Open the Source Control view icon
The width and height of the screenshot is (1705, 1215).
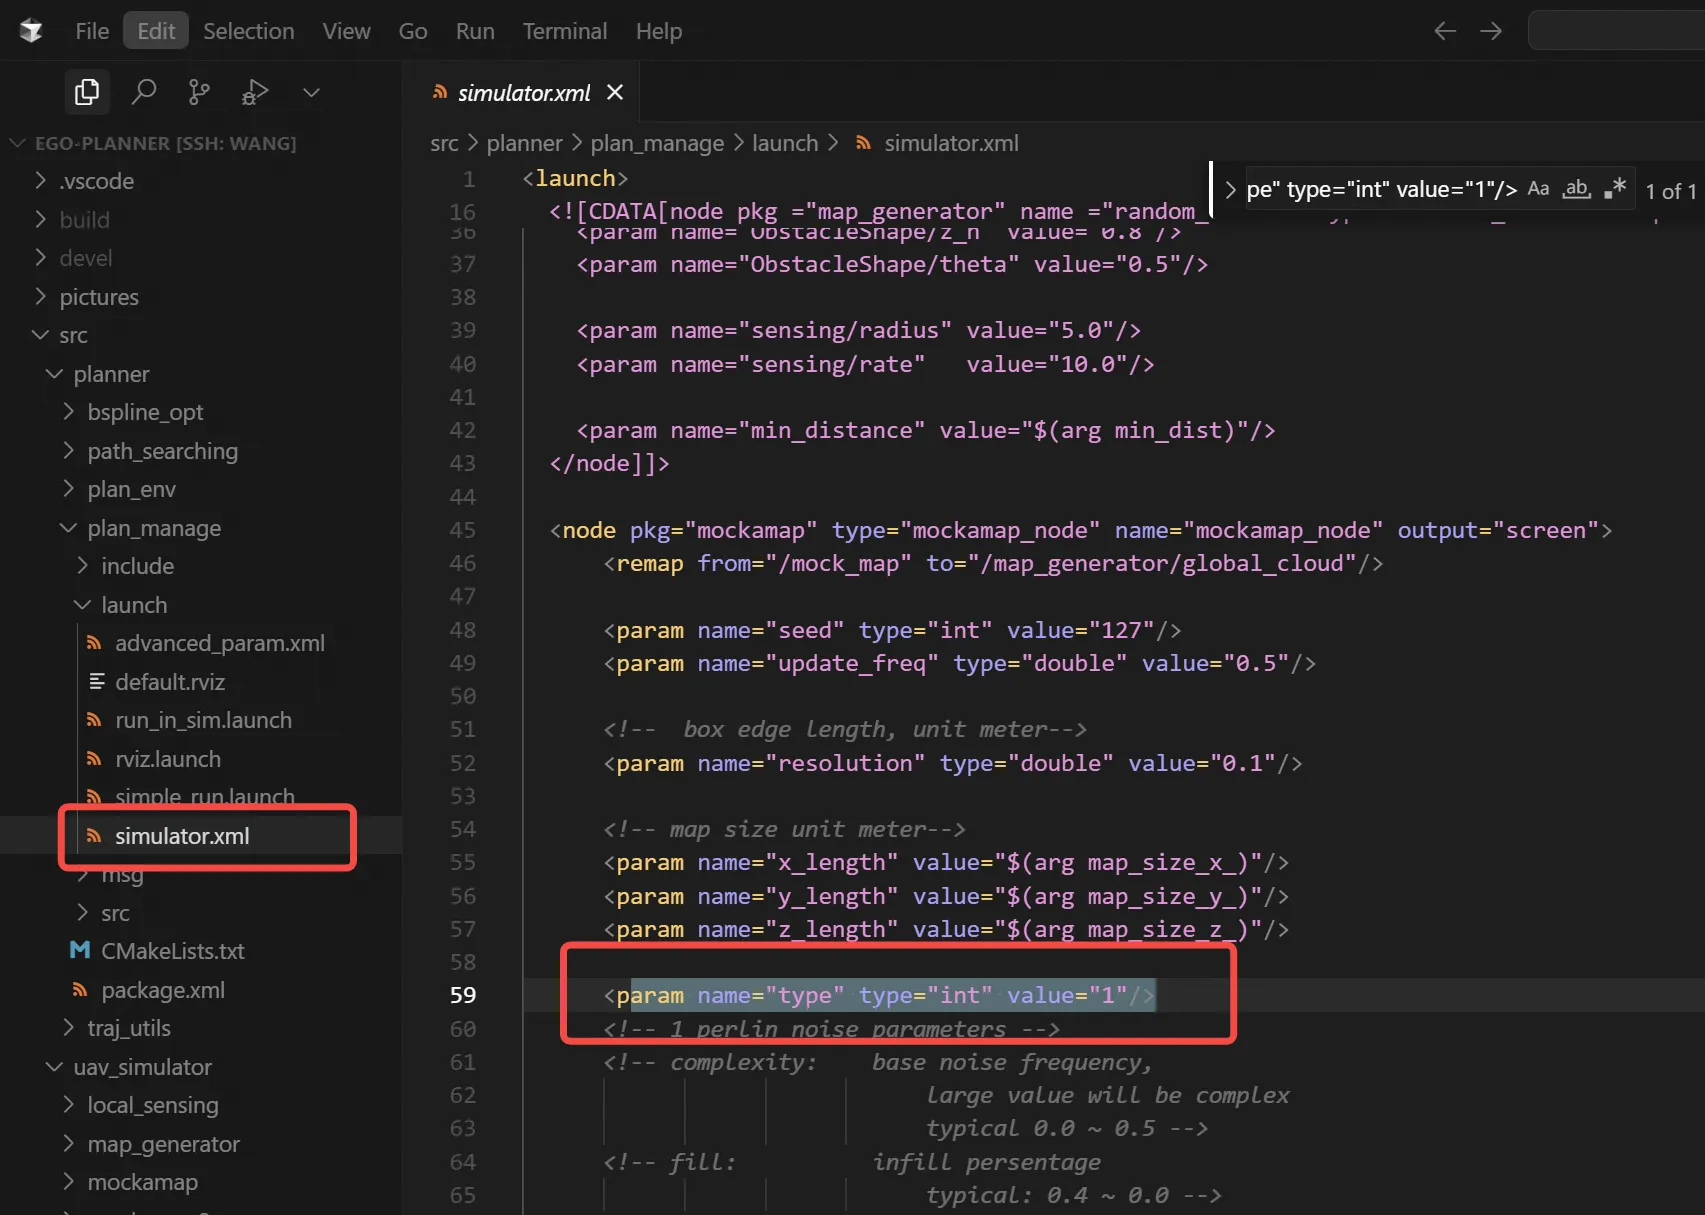click(x=199, y=92)
